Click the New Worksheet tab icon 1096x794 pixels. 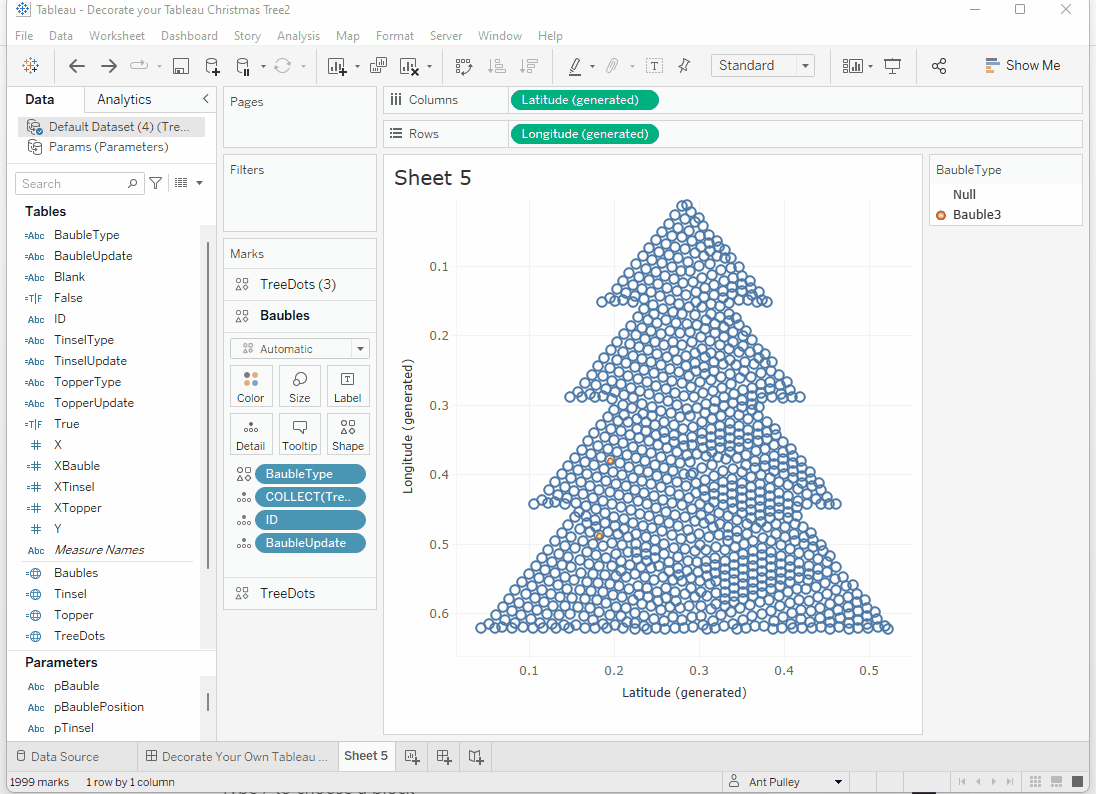412,757
